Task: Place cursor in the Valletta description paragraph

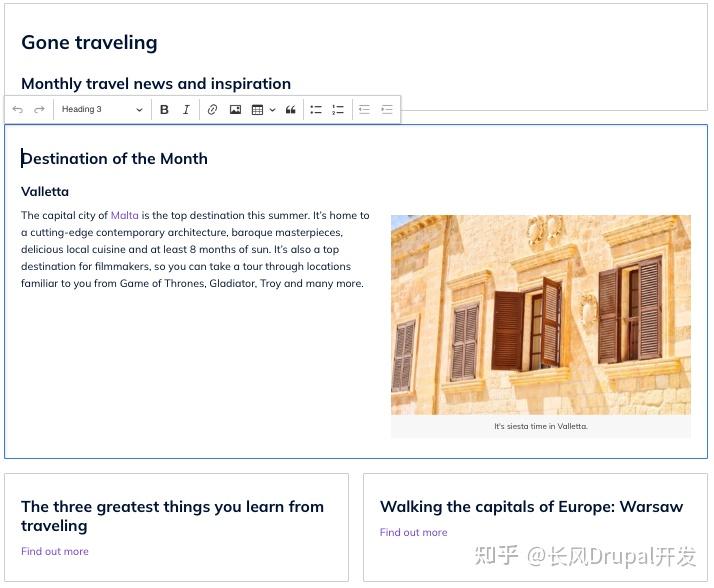Action: (x=195, y=249)
